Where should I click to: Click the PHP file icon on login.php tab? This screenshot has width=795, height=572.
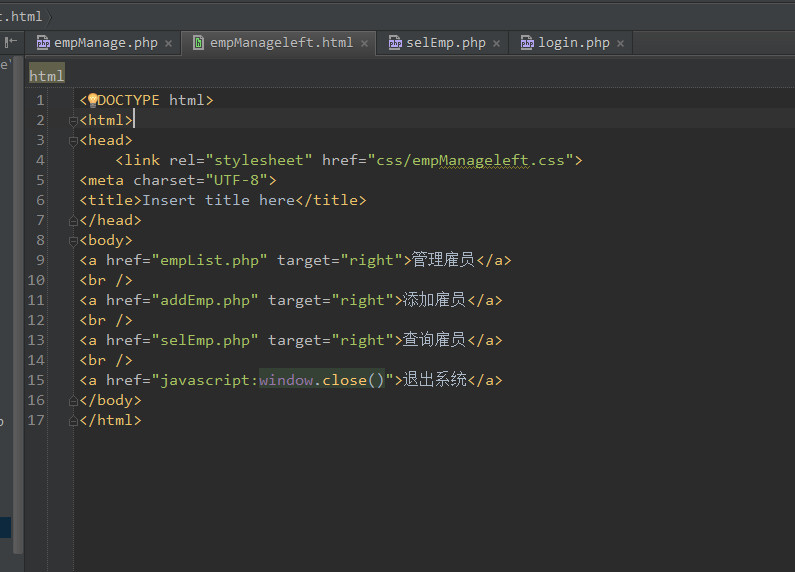[527, 43]
